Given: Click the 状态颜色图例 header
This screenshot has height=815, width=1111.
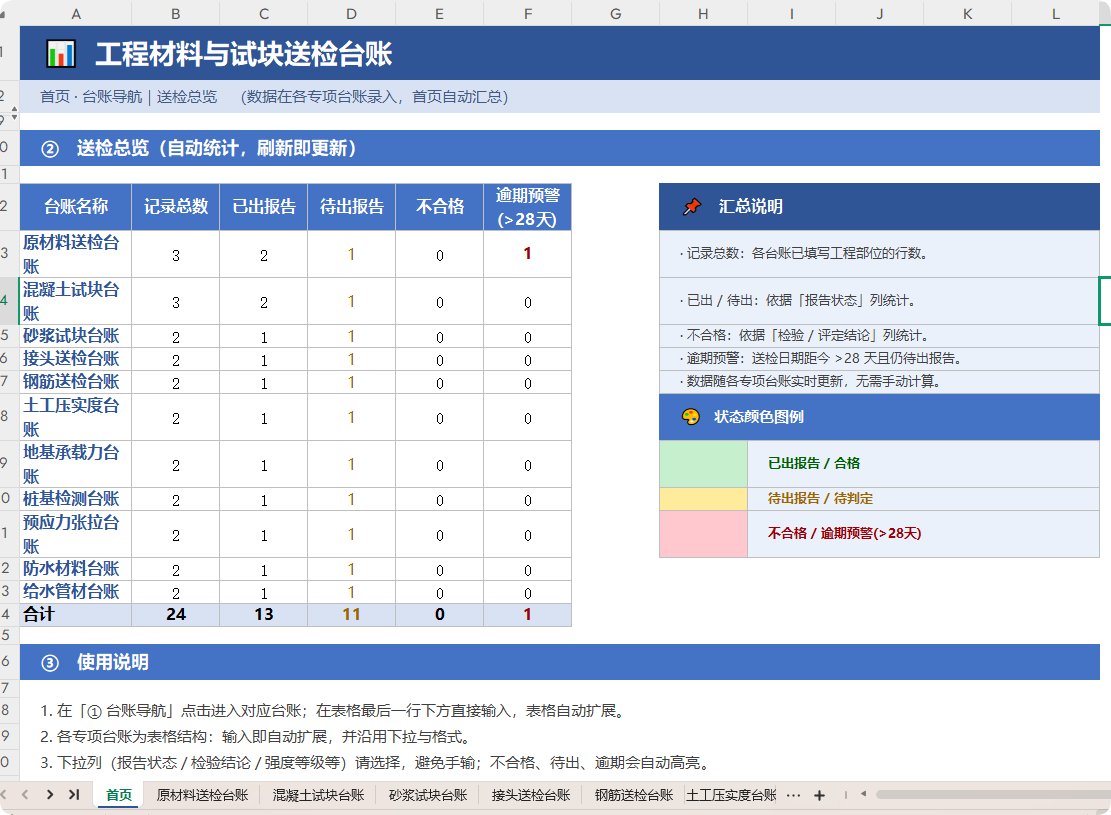Looking at the screenshot, I should tap(879, 417).
